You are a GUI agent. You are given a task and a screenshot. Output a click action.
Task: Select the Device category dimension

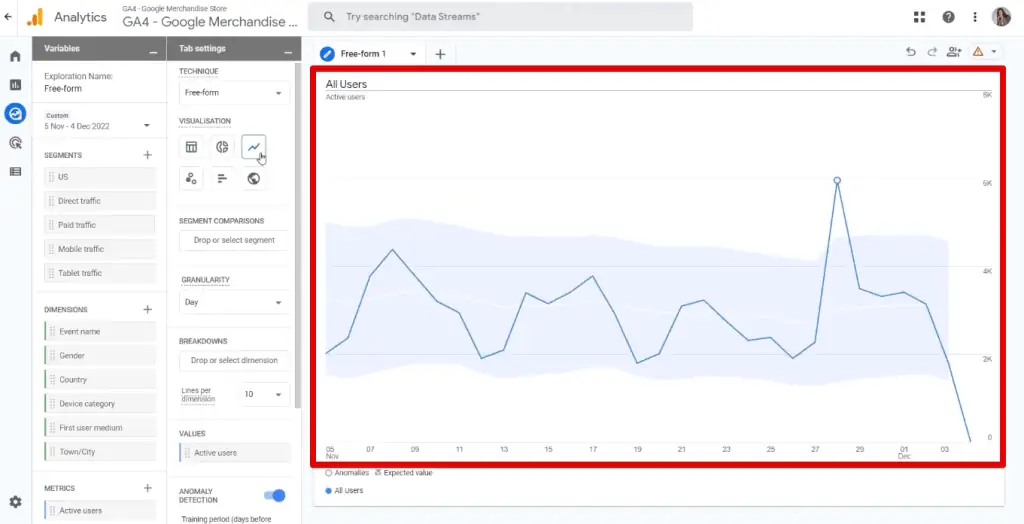coord(100,404)
